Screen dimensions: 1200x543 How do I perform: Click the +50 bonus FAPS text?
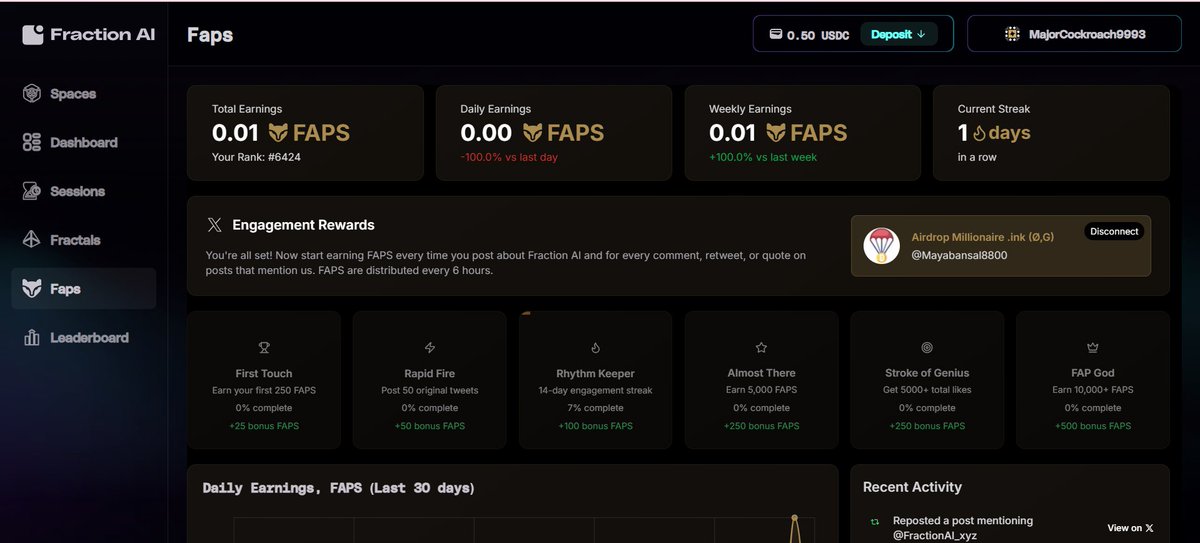pos(430,426)
